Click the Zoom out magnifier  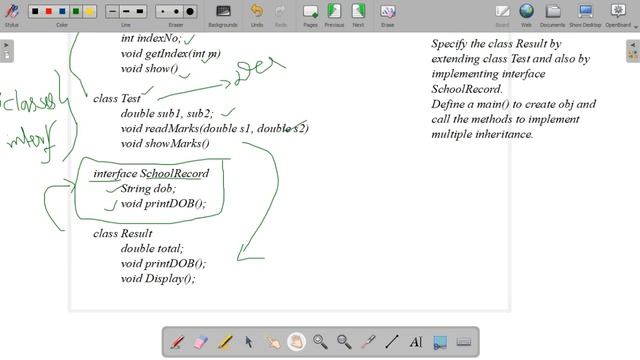[x=344, y=342]
